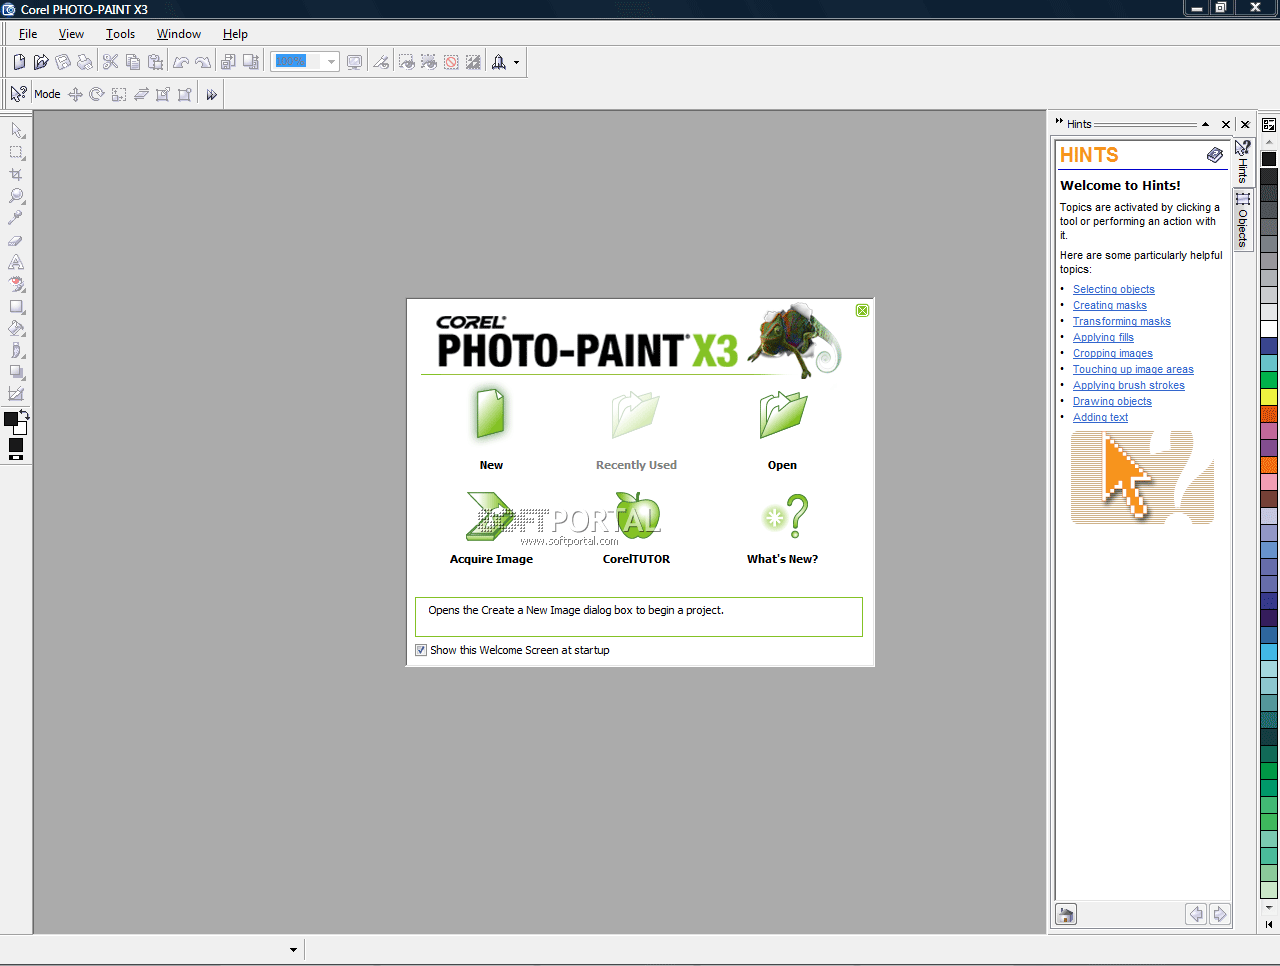Select the Eraser tool
1280x966 pixels.
tap(17, 240)
